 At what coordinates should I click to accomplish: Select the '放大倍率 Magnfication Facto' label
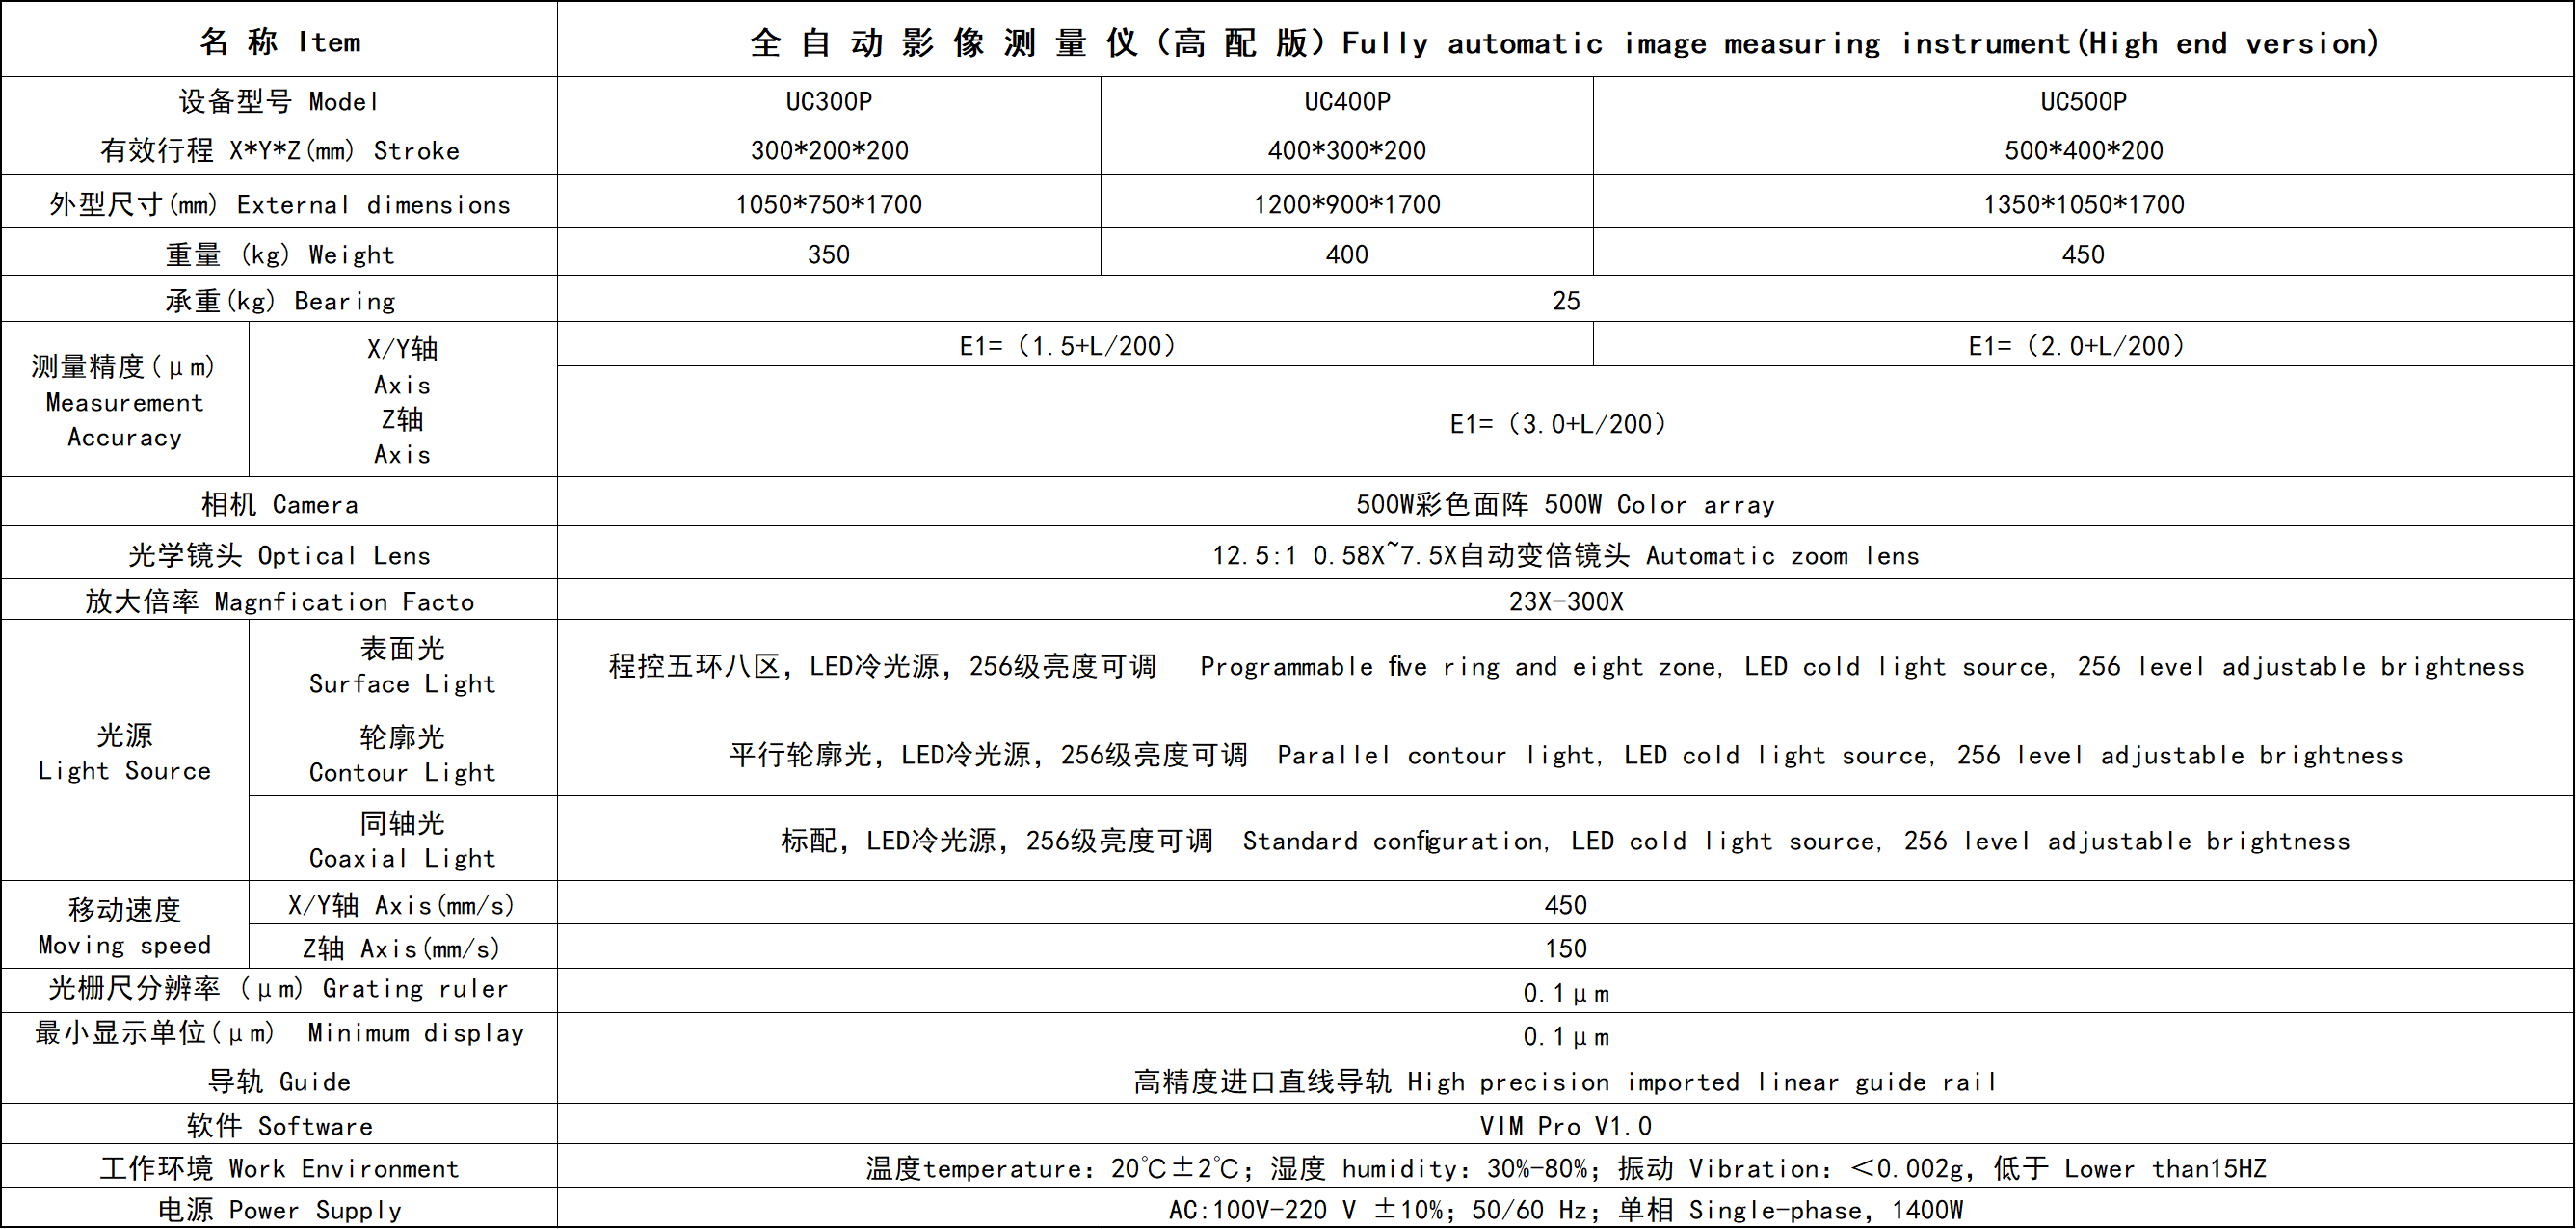pos(280,601)
